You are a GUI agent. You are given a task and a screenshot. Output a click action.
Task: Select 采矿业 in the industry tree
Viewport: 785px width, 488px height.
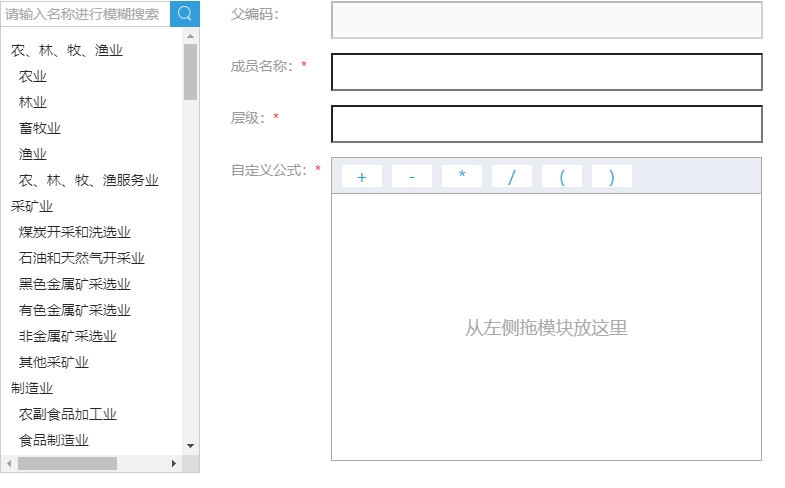(32, 206)
